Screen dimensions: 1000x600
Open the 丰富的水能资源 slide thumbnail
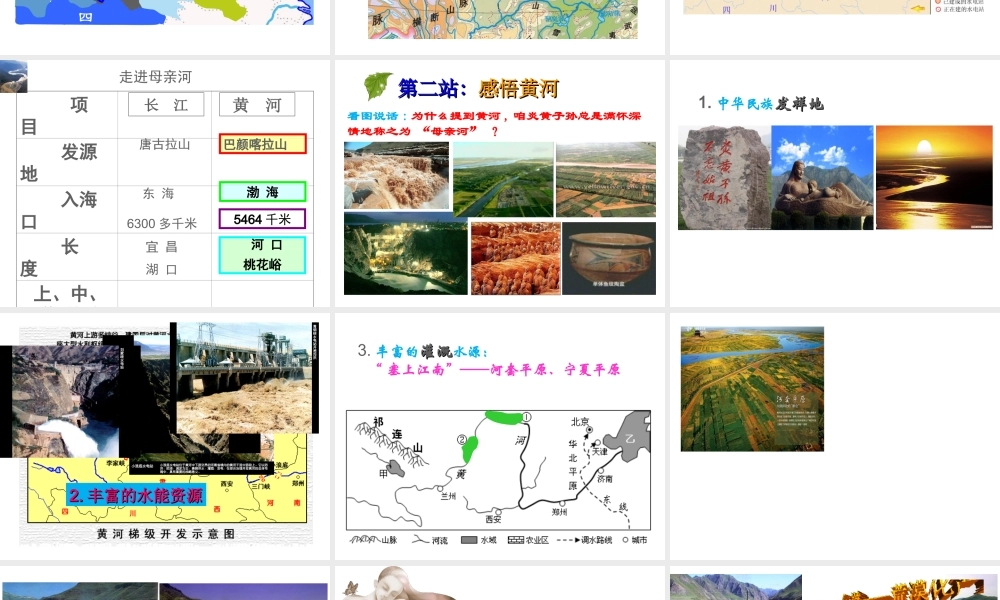click(x=165, y=436)
